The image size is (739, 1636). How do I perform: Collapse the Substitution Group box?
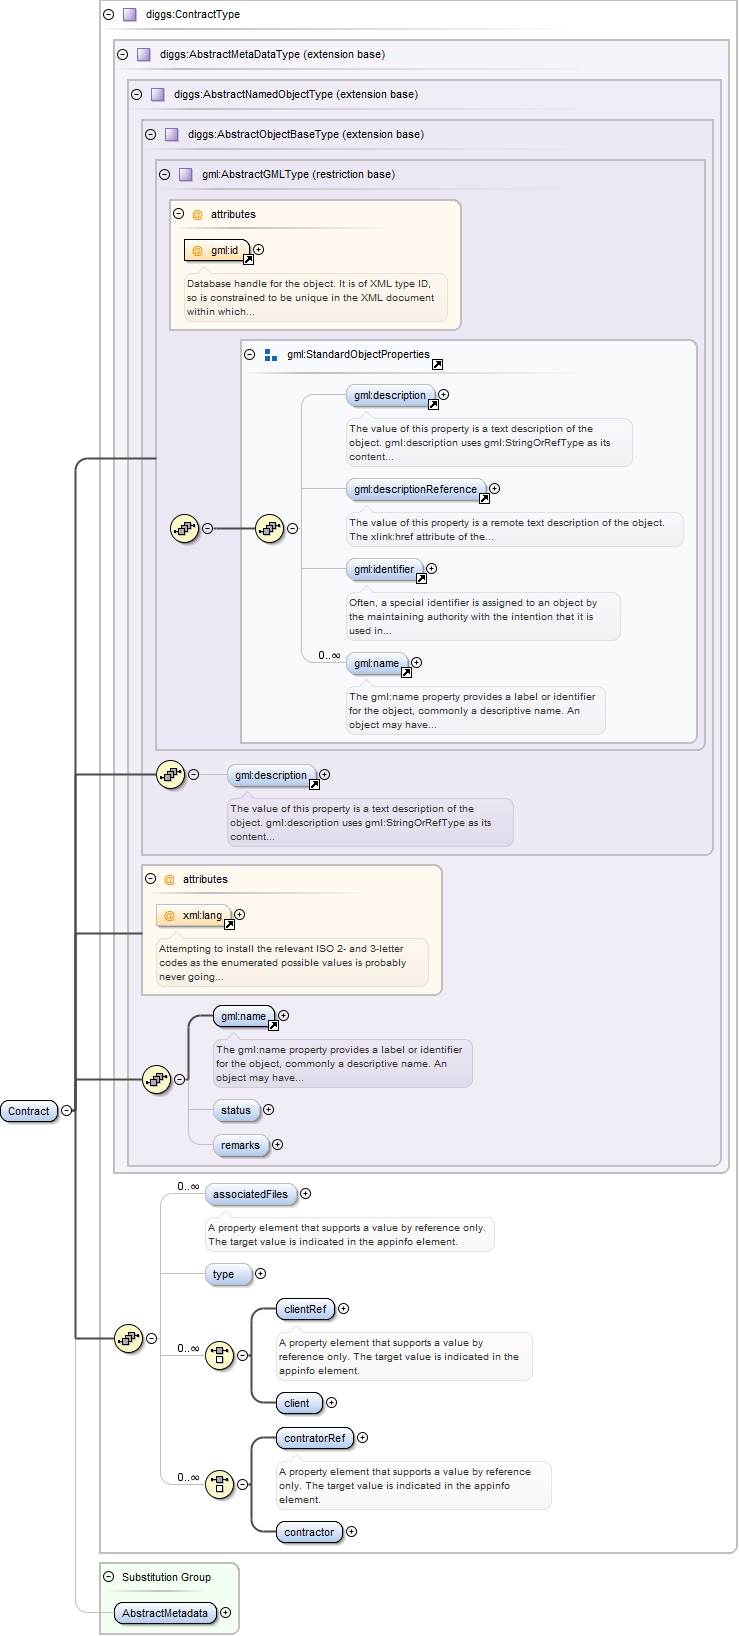109,1577
